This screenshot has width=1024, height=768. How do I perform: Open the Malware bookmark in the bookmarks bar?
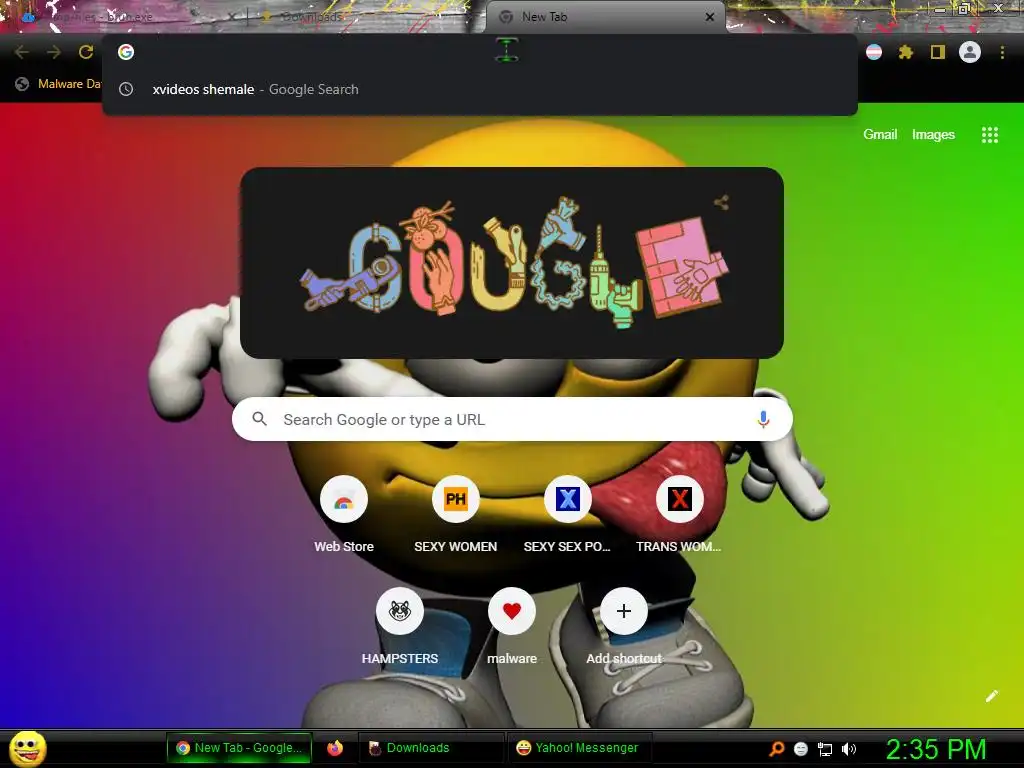coord(59,84)
